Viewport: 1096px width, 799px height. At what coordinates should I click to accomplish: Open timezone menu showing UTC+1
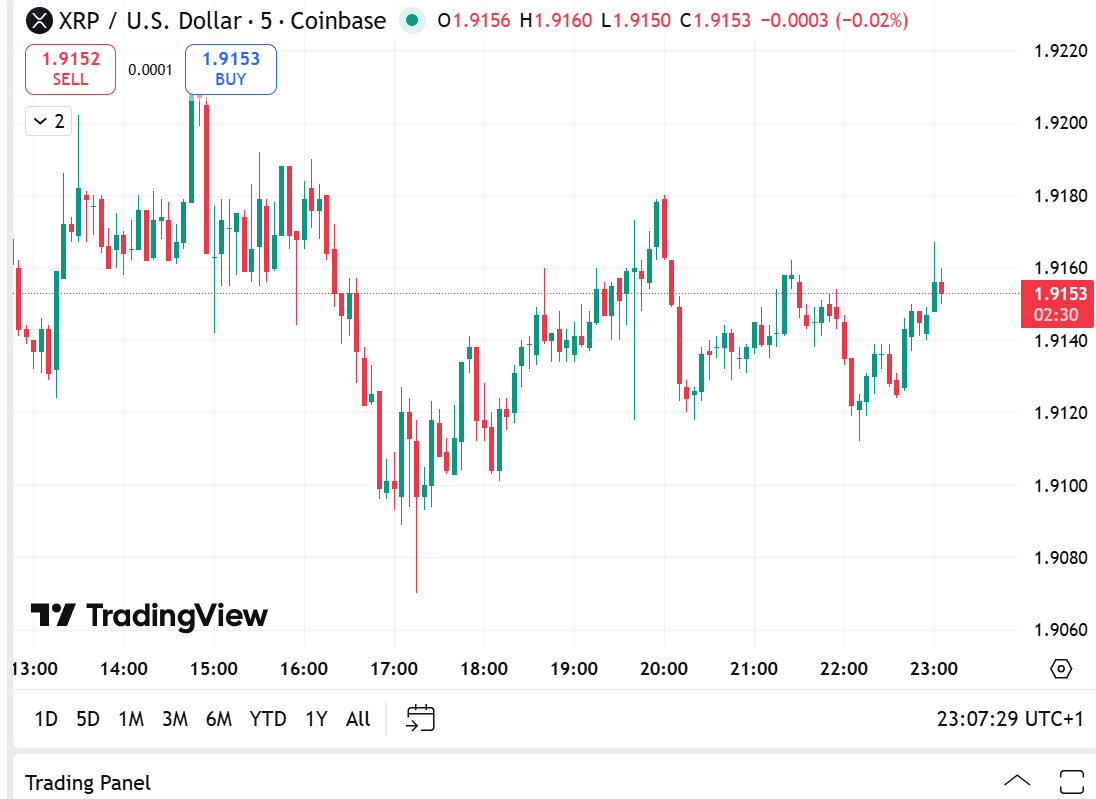pyautogui.click(x=1010, y=718)
